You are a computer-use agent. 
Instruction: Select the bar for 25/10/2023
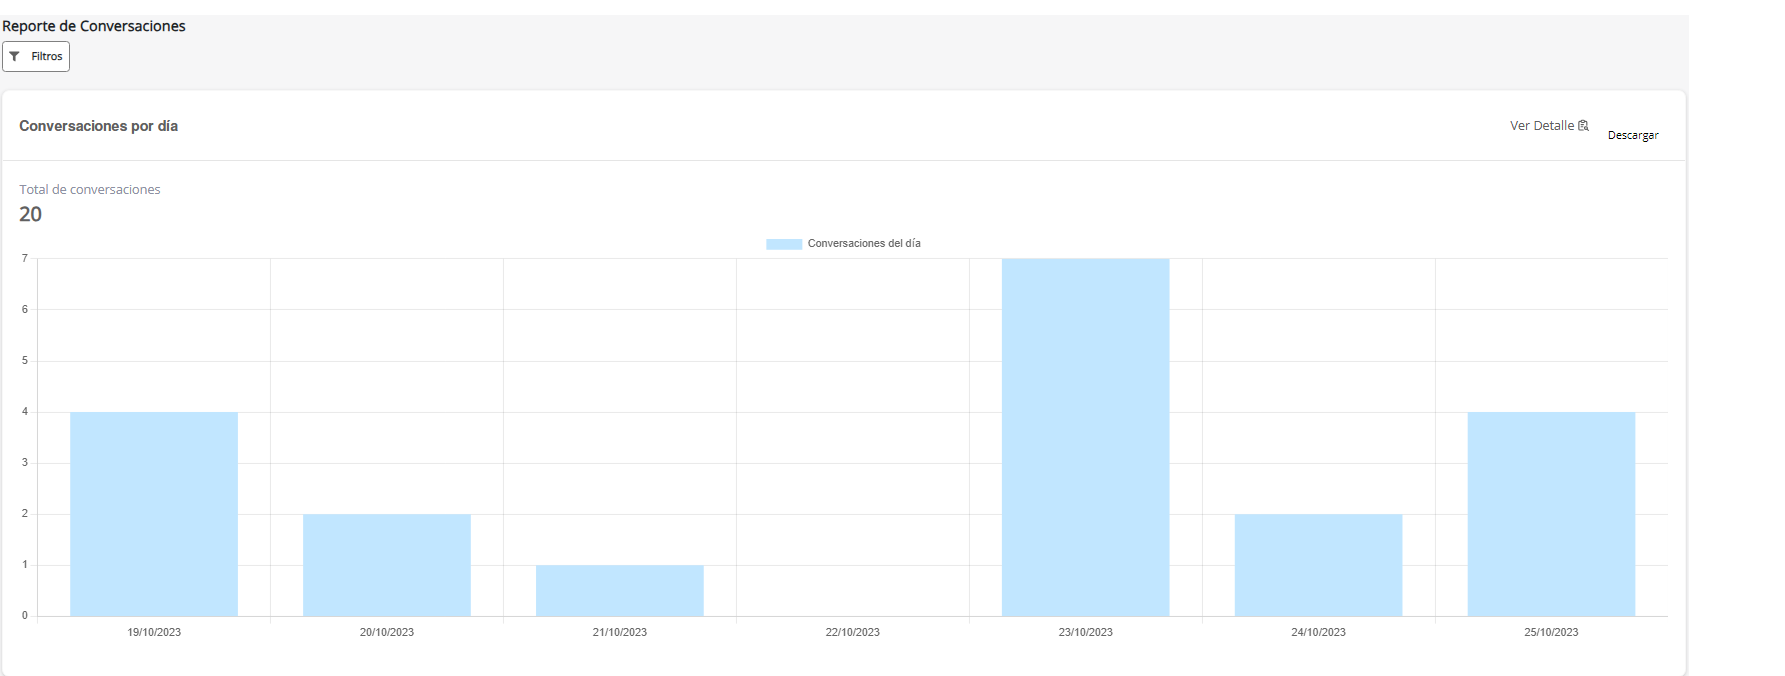(1551, 514)
